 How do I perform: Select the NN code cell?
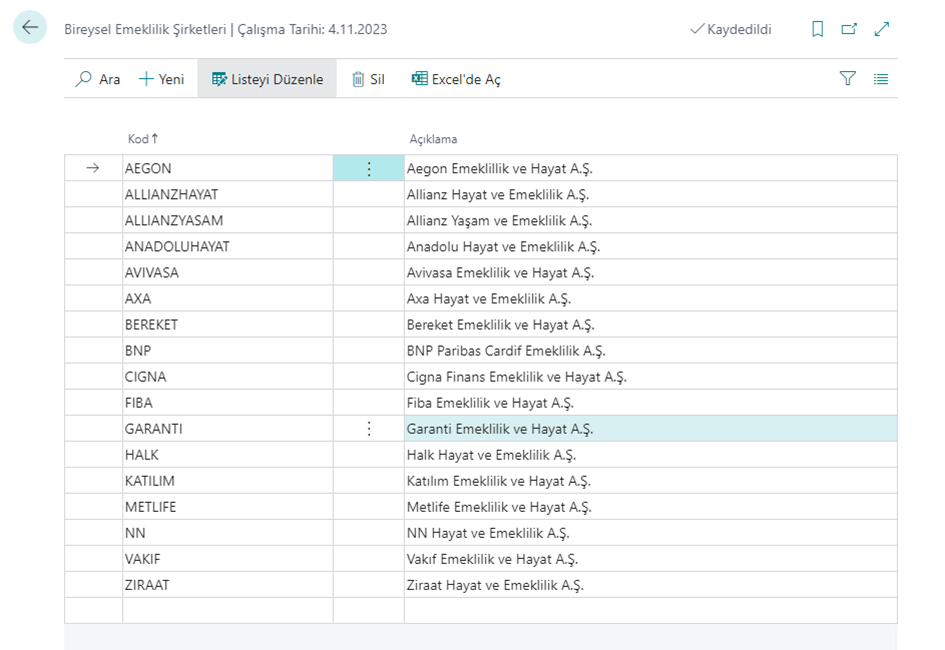(x=228, y=533)
